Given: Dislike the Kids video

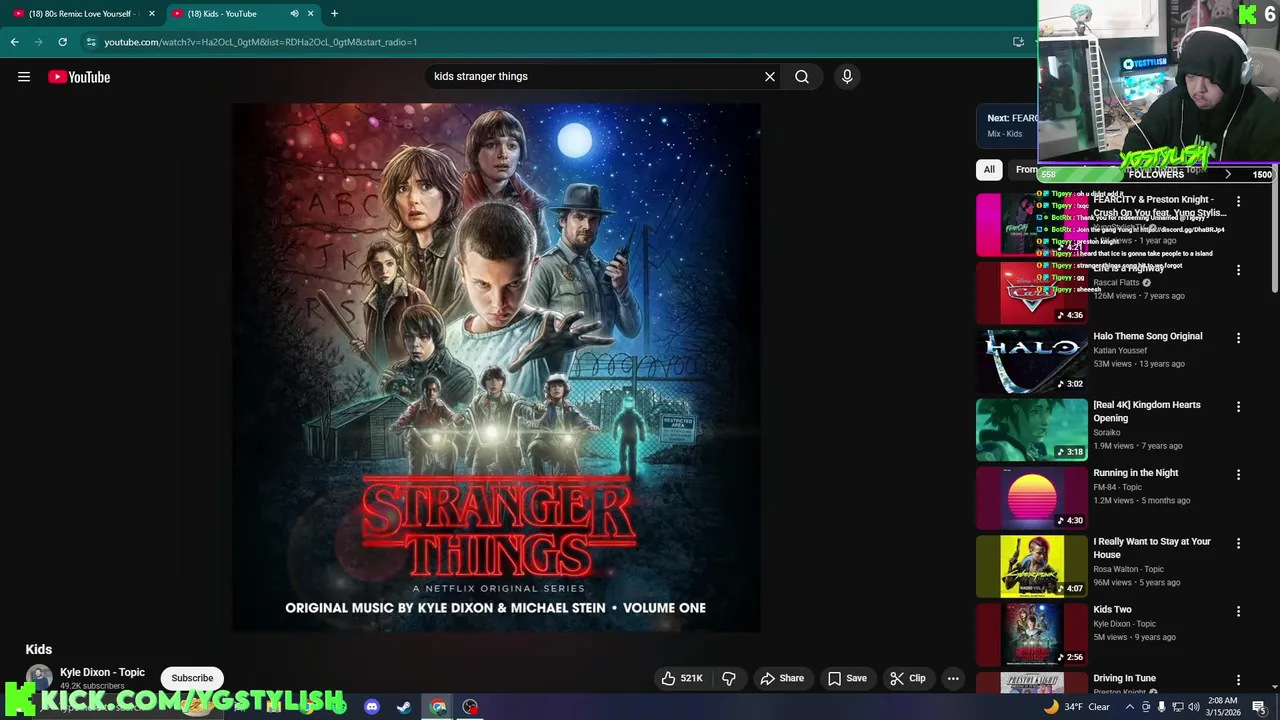Looking at the screenshot, I should click(x=729, y=678).
